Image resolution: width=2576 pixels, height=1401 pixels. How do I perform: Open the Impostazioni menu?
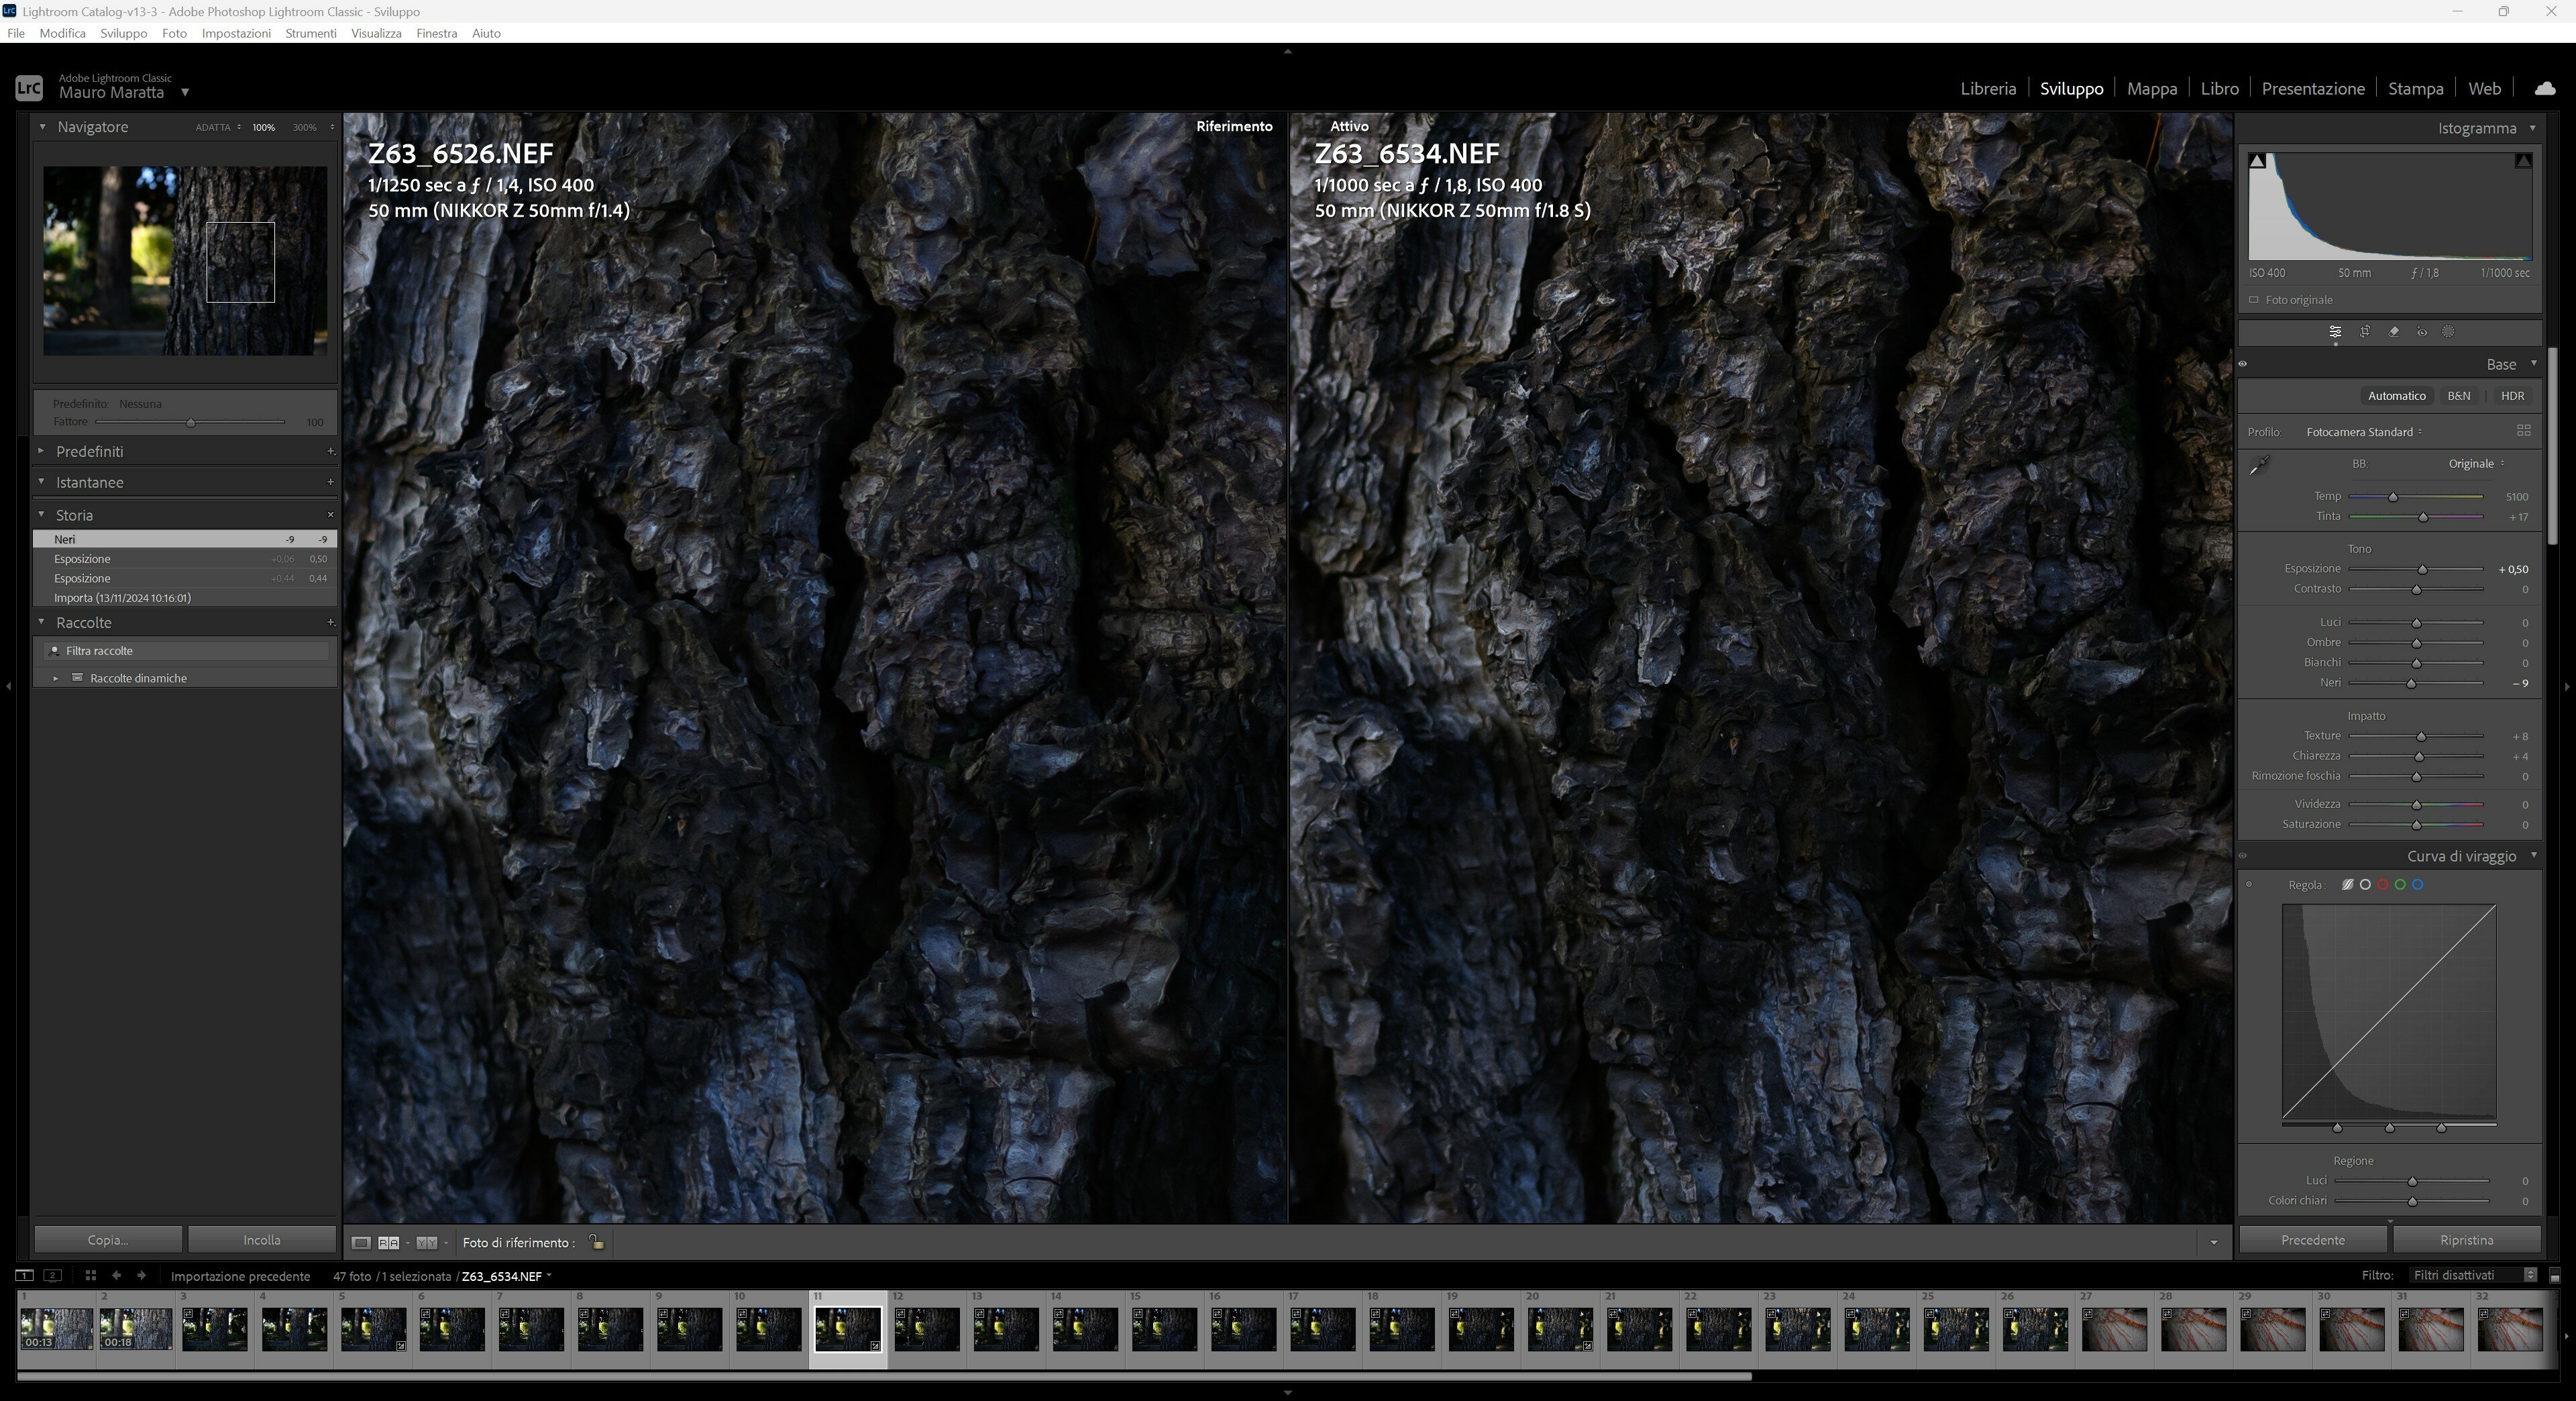point(236,33)
